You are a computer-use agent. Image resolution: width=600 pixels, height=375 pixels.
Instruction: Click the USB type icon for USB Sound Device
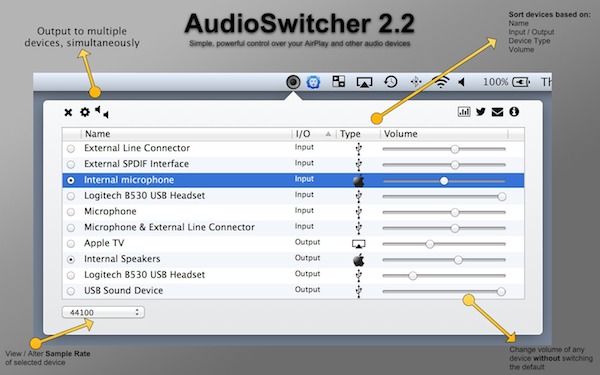[x=359, y=291]
